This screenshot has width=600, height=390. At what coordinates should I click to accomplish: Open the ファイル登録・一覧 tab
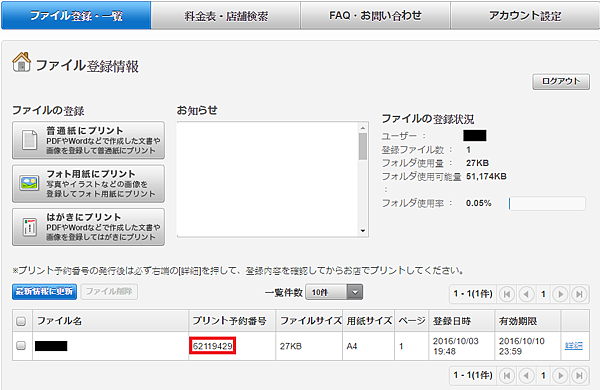76,15
